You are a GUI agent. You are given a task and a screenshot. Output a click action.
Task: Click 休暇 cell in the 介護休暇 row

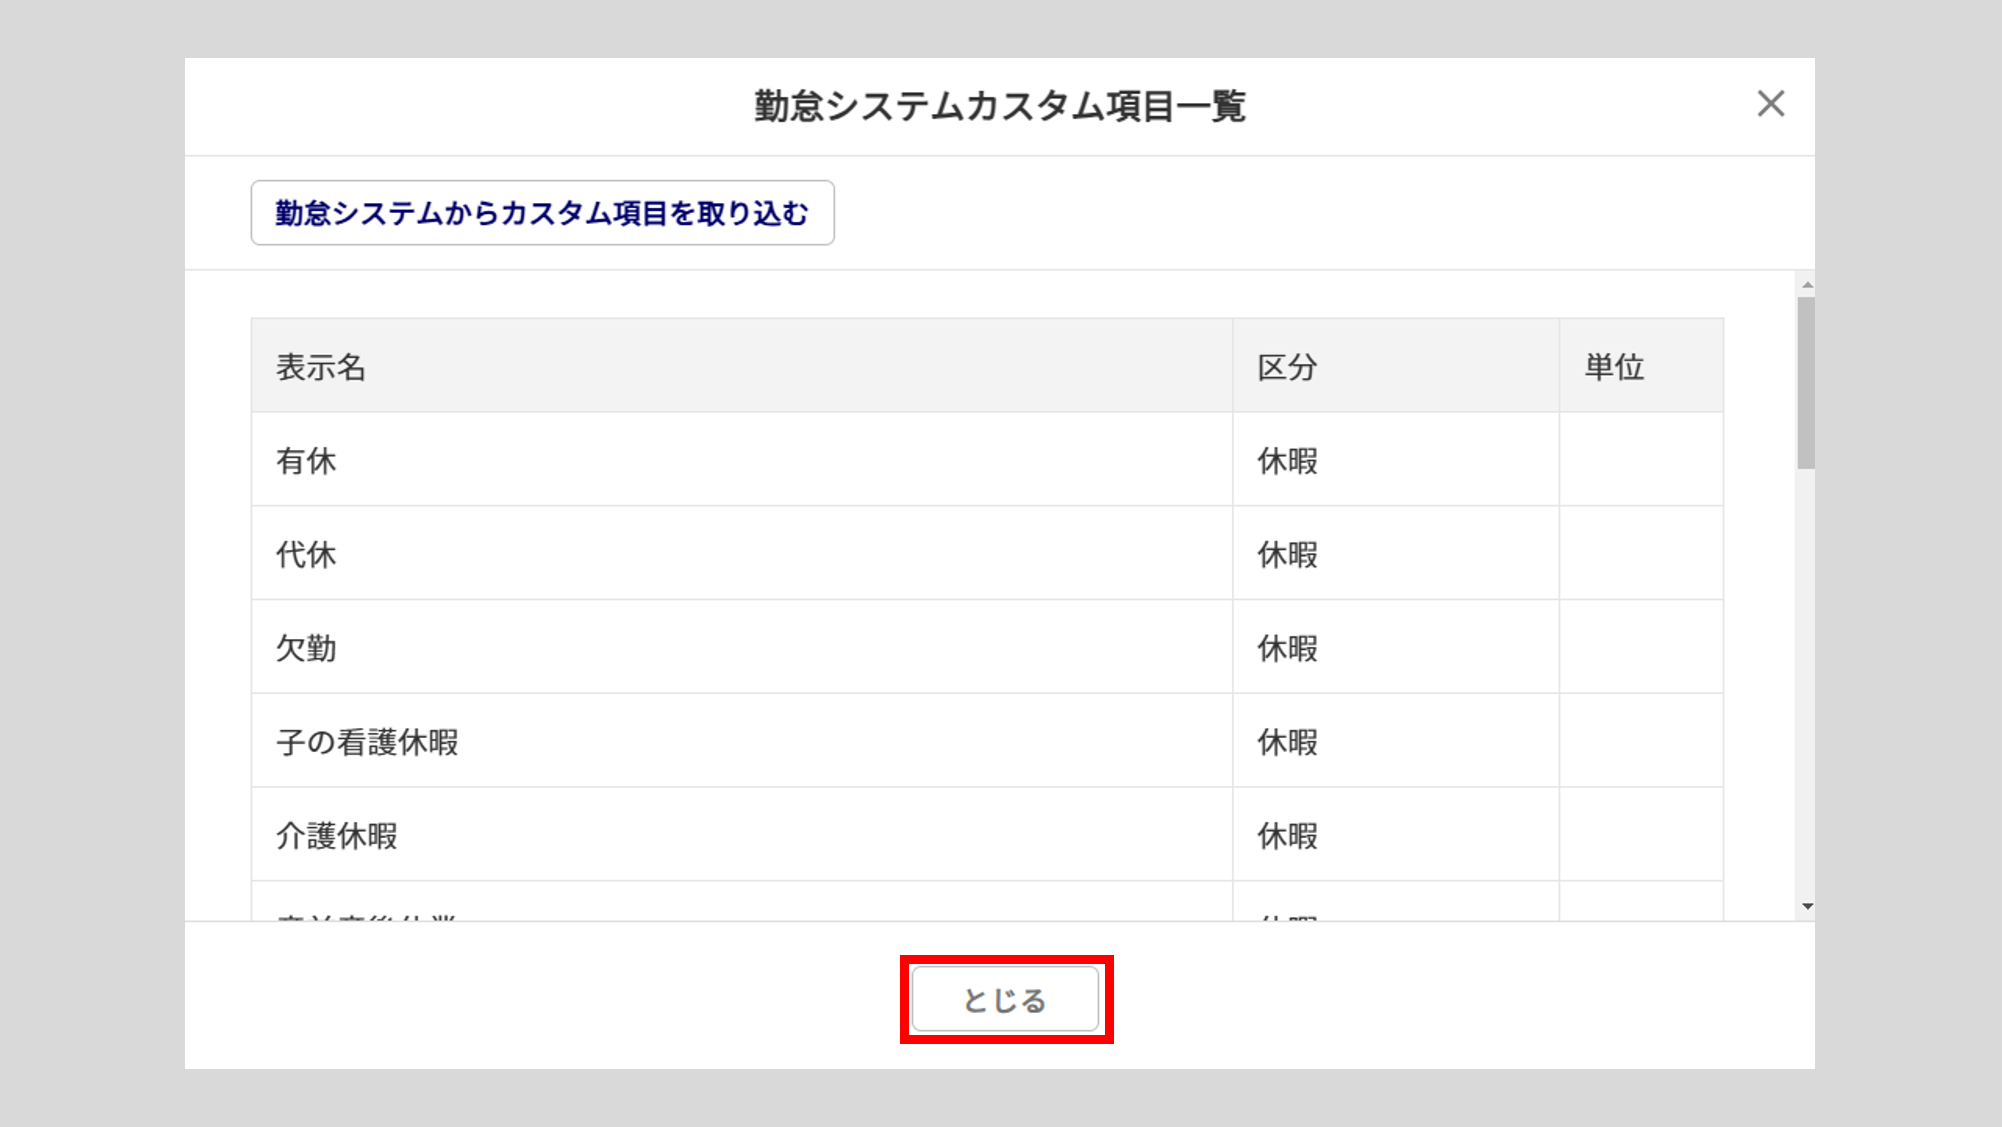(x=1396, y=836)
